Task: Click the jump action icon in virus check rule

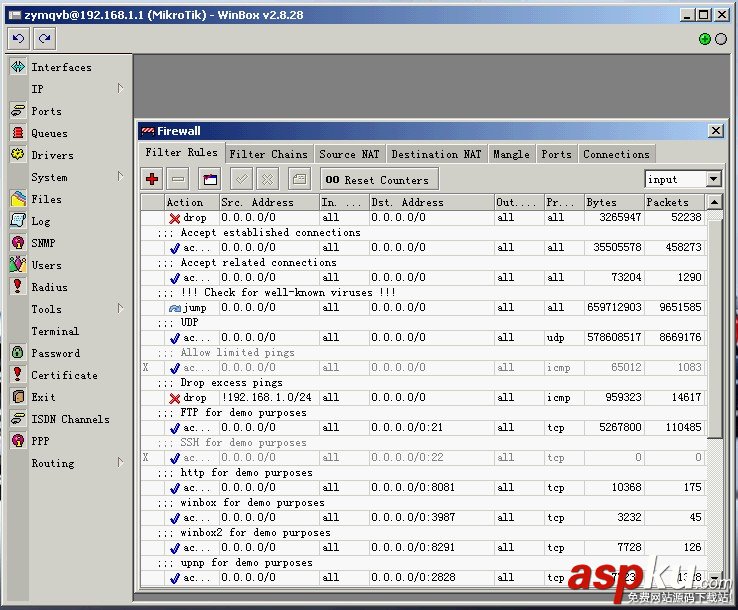Action: tap(175, 308)
